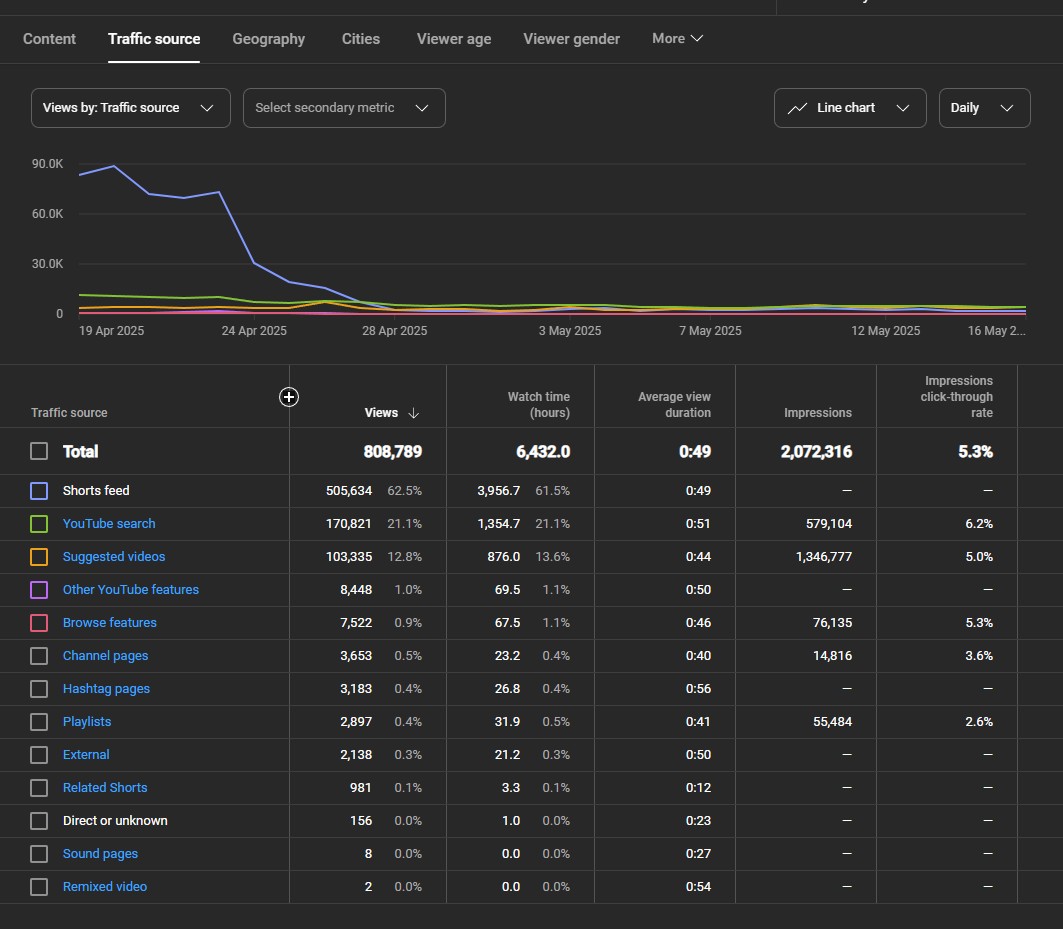1063x929 pixels.
Task: Click the Watch time (hours) column header
Action: 538,405
